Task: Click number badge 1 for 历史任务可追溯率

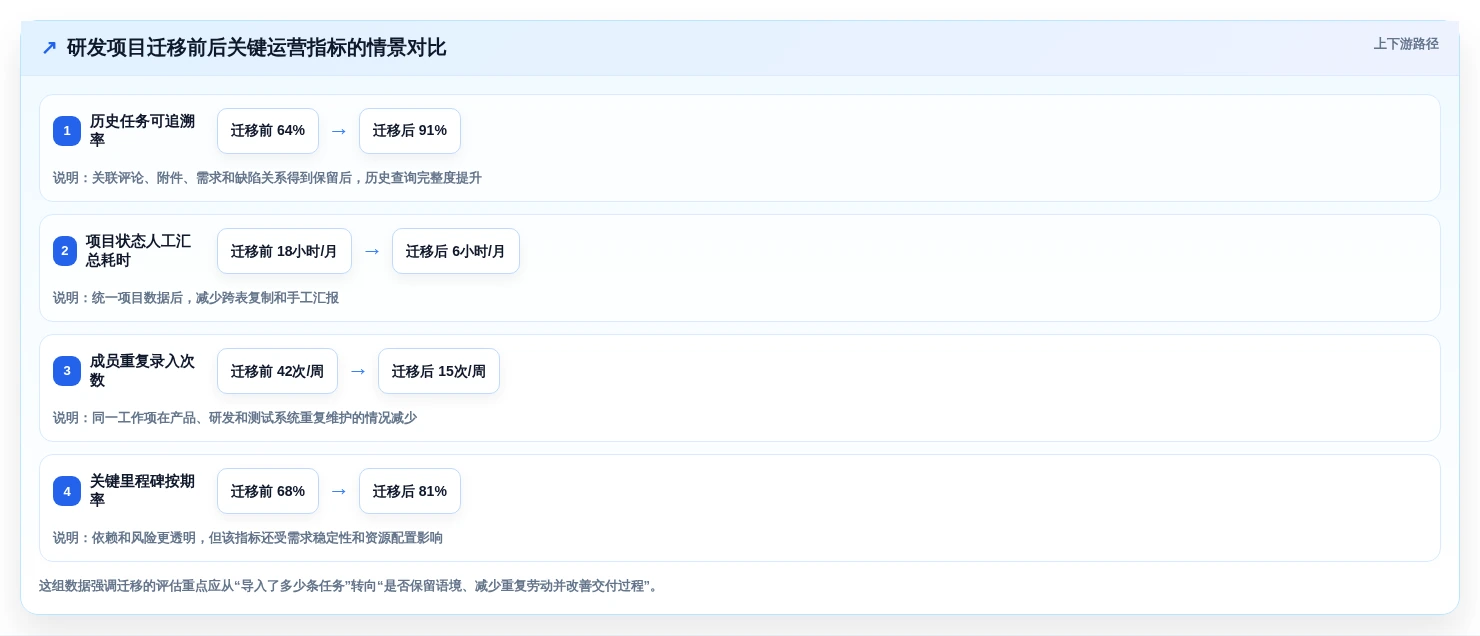Action: [67, 131]
